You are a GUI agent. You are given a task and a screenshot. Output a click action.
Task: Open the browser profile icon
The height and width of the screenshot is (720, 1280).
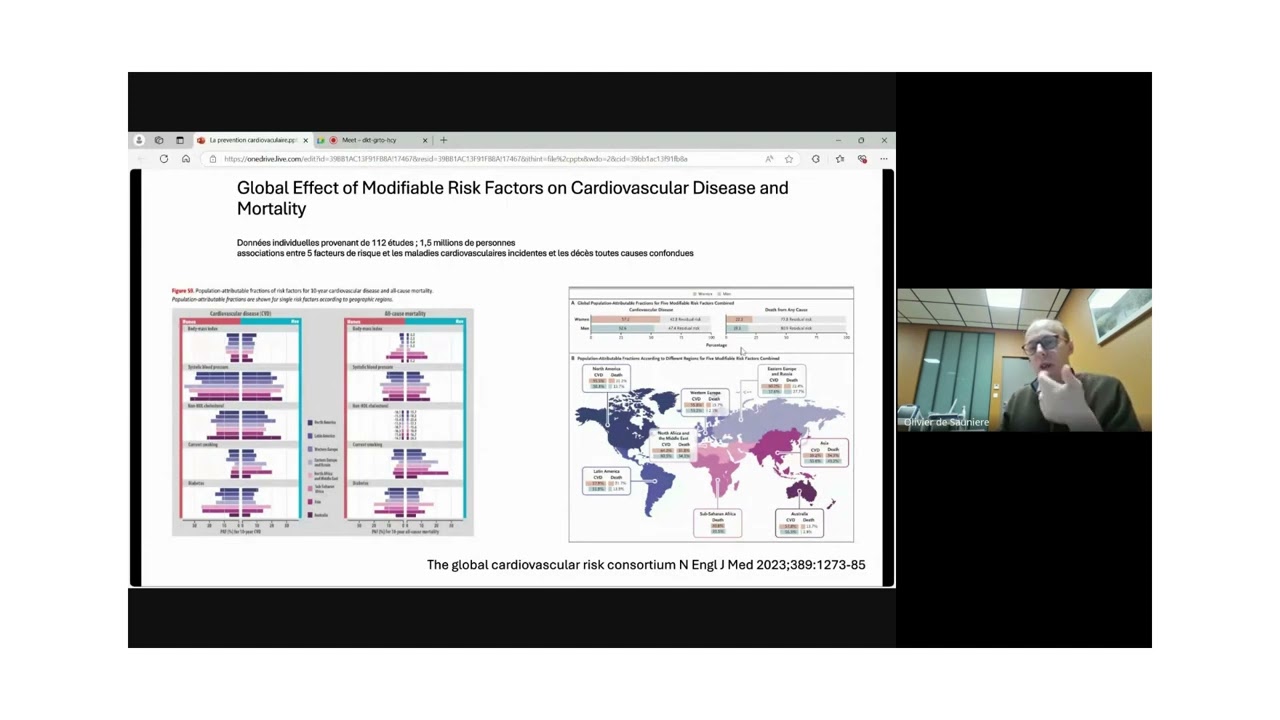click(139, 140)
